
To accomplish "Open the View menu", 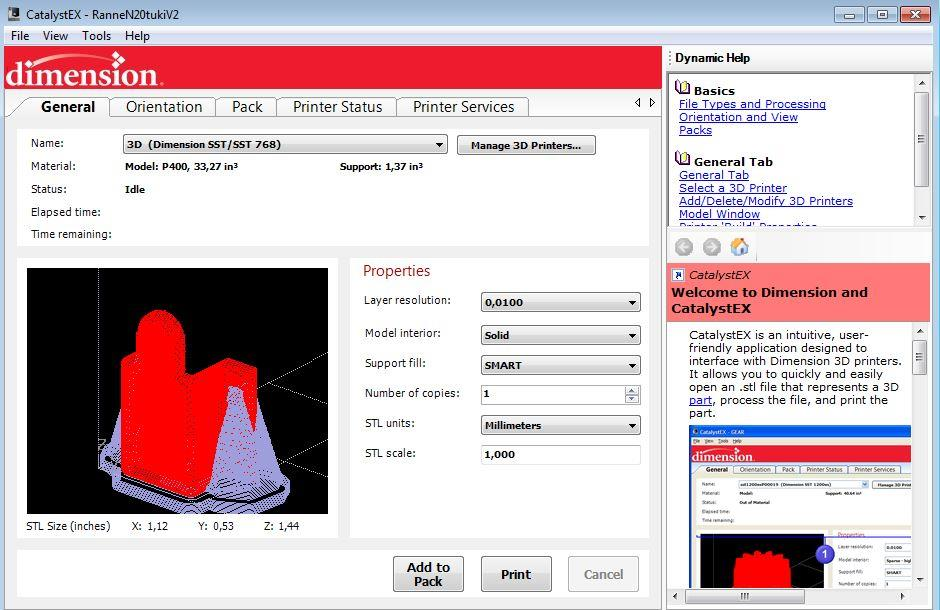I will point(55,36).
